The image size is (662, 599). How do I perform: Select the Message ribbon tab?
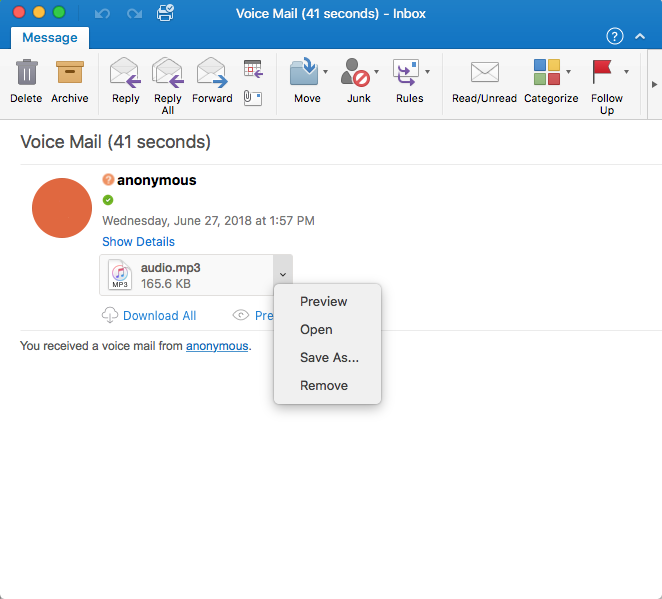pyautogui.click(x=50, y=38)
